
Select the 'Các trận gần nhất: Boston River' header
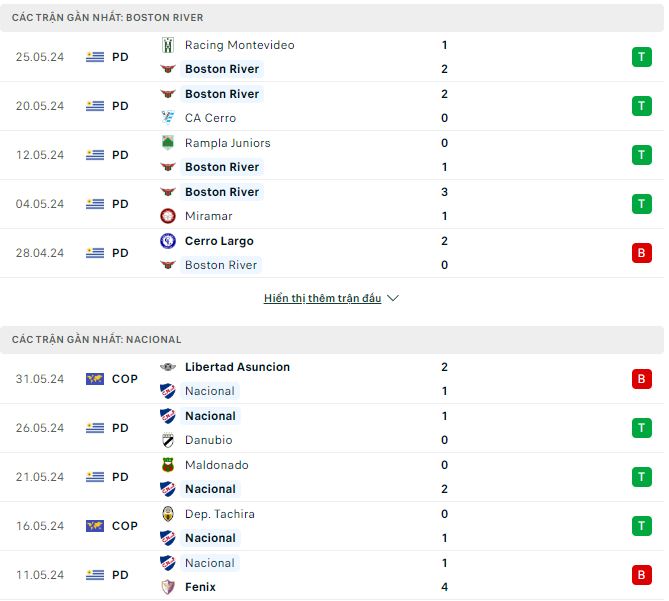click(108, 18)
